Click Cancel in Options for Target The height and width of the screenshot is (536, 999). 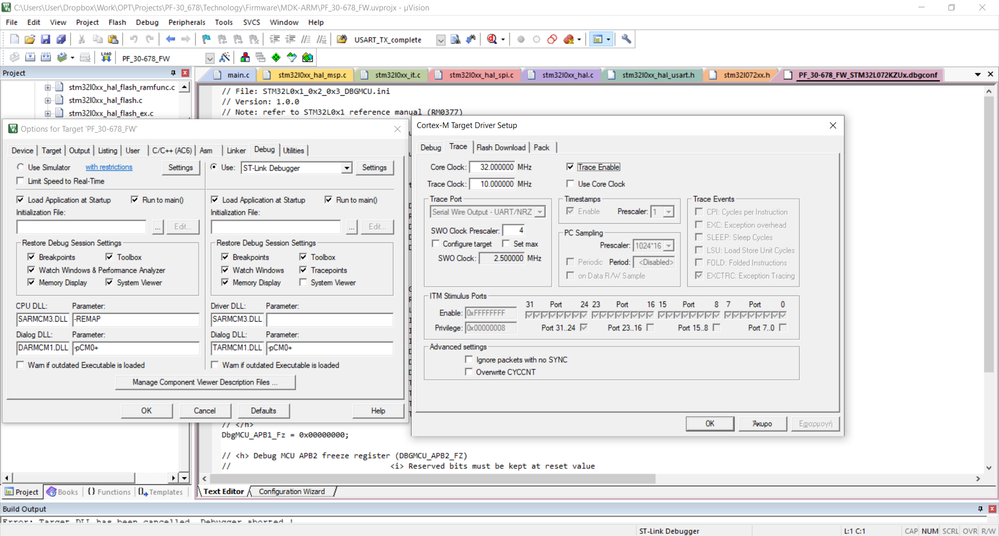coord(205,411)
